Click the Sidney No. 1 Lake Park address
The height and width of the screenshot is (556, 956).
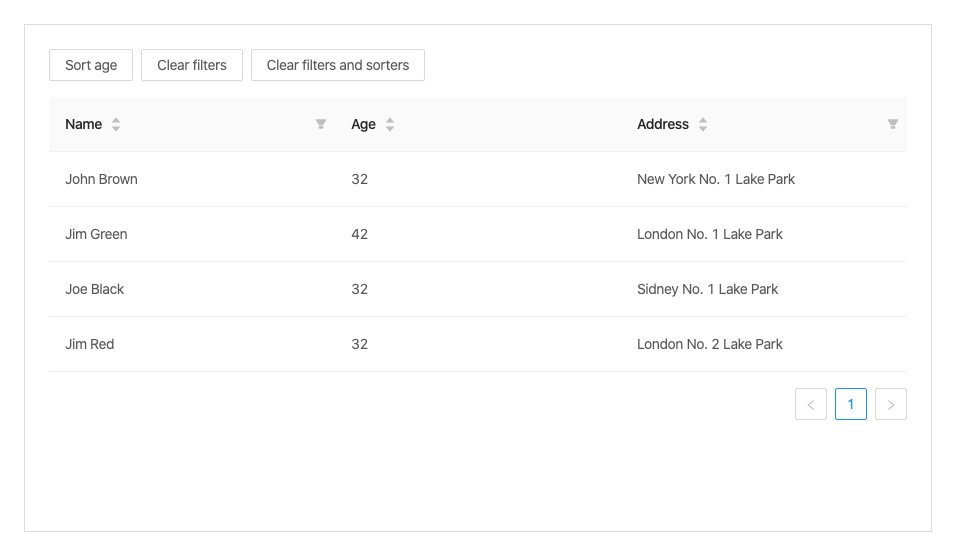tap(707, 290)
